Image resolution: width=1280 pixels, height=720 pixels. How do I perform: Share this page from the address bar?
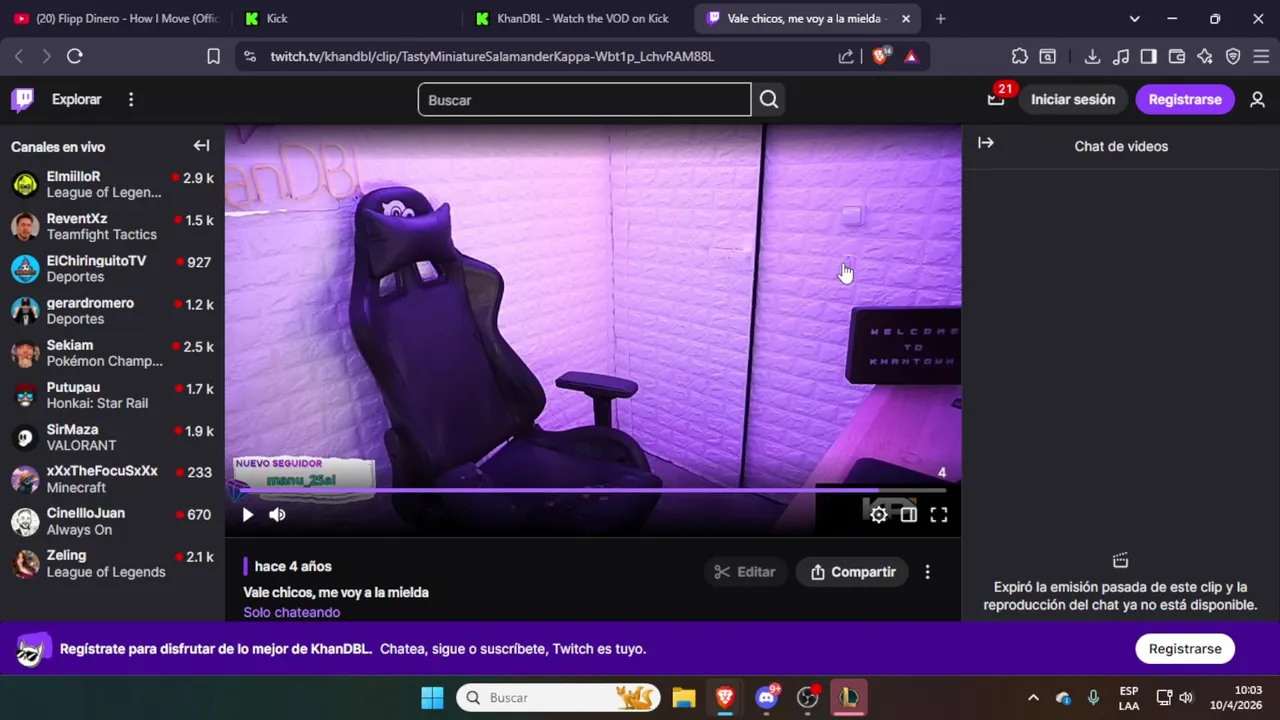(846, 56)
